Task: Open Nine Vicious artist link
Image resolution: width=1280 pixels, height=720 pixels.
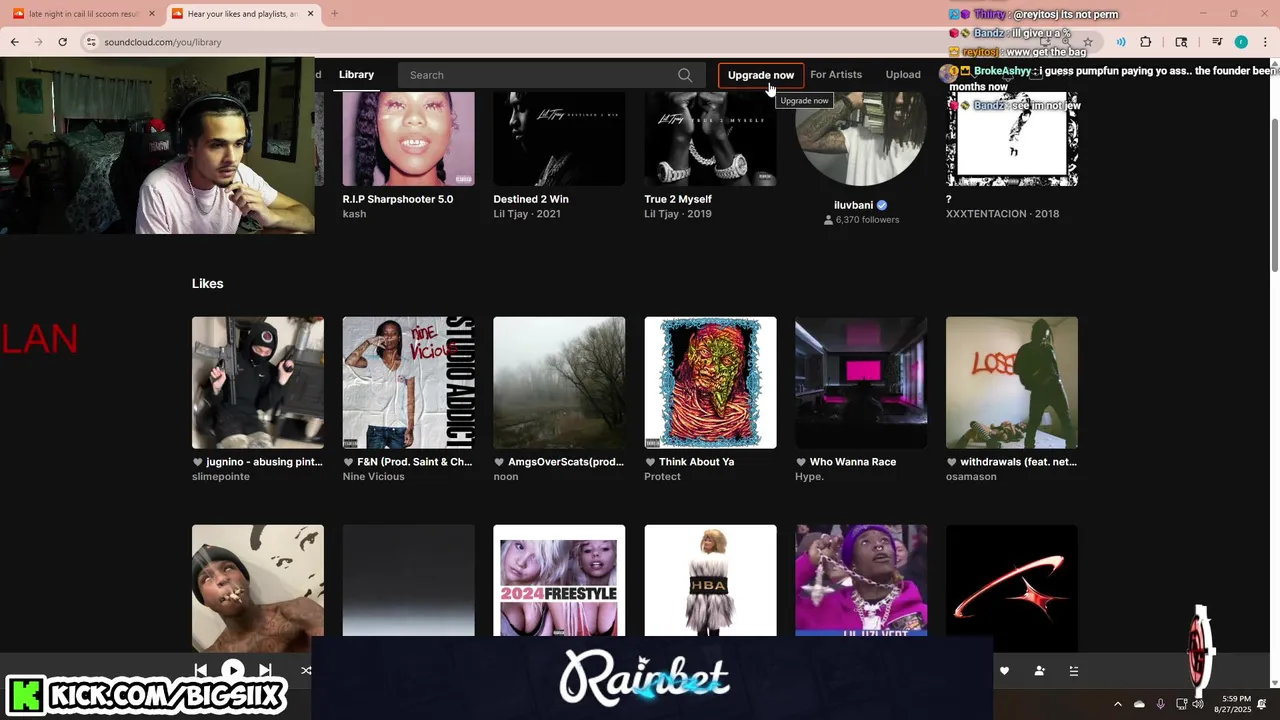Action: [x=374, y=477]
